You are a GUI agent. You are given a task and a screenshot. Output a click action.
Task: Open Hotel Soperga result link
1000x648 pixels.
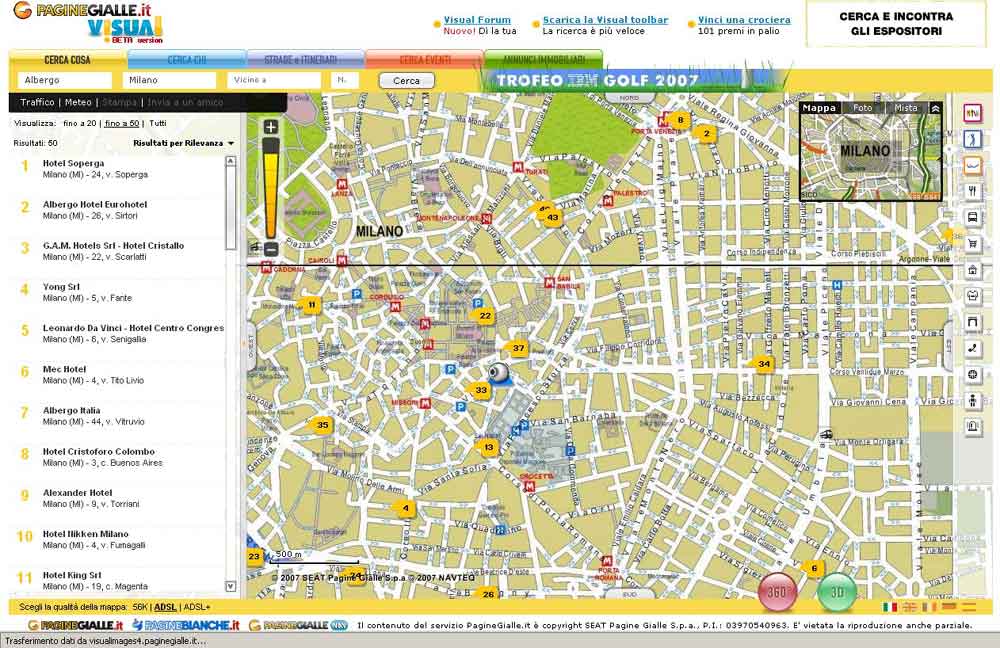click(x=73, y=163)
